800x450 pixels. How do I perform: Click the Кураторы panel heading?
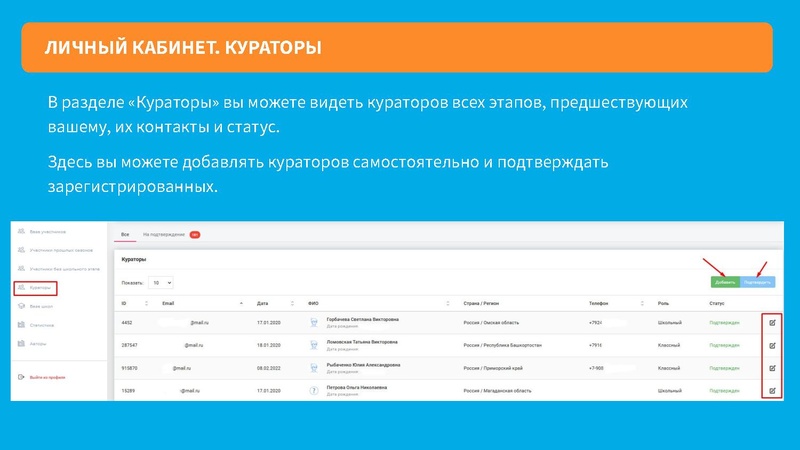pyautogui.click(x=134, y=260)
